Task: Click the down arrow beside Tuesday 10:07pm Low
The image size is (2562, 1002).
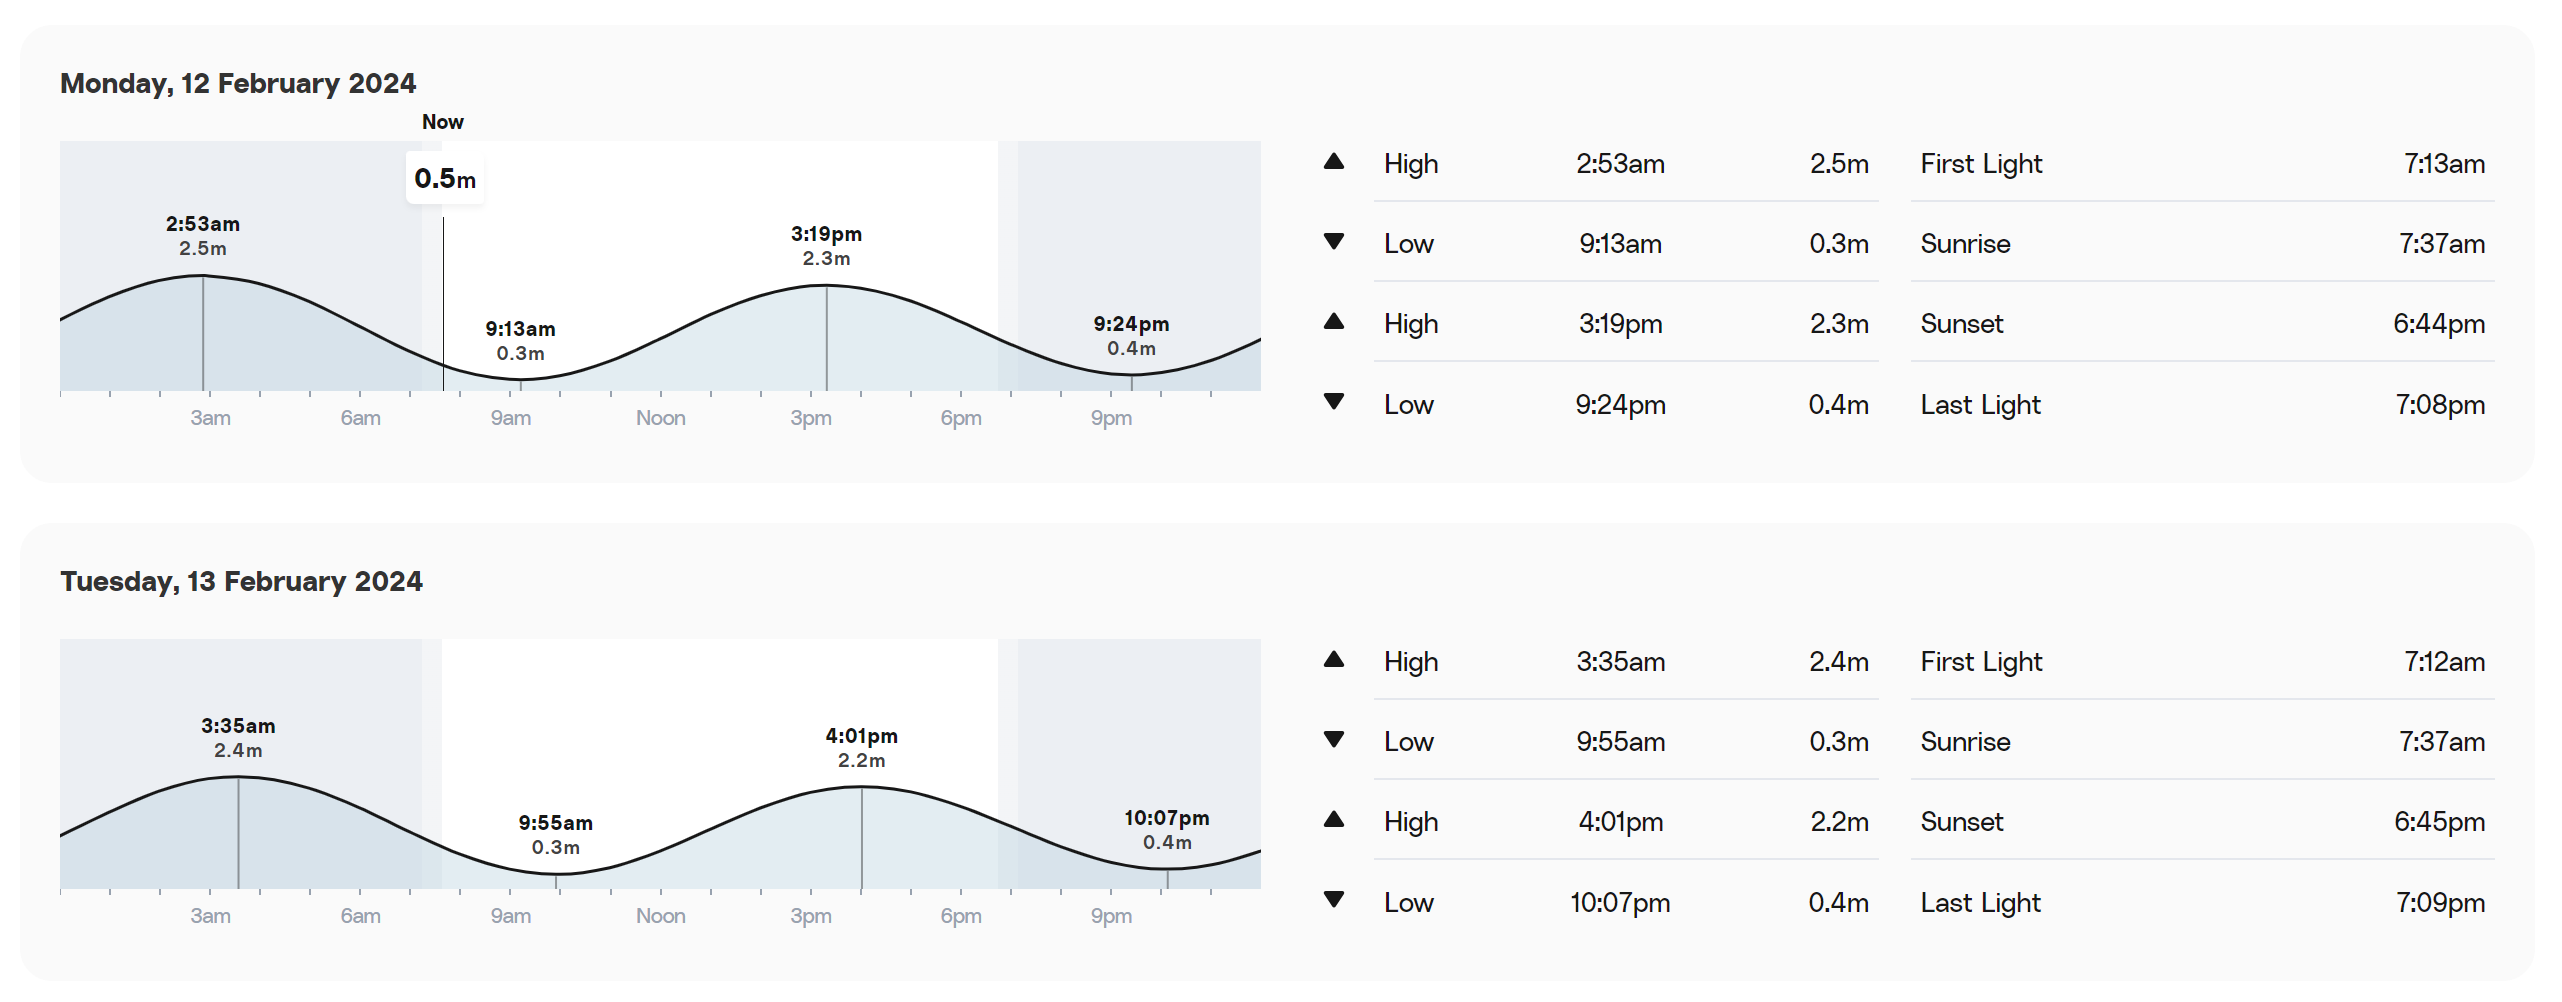Action: (1333, 900)
